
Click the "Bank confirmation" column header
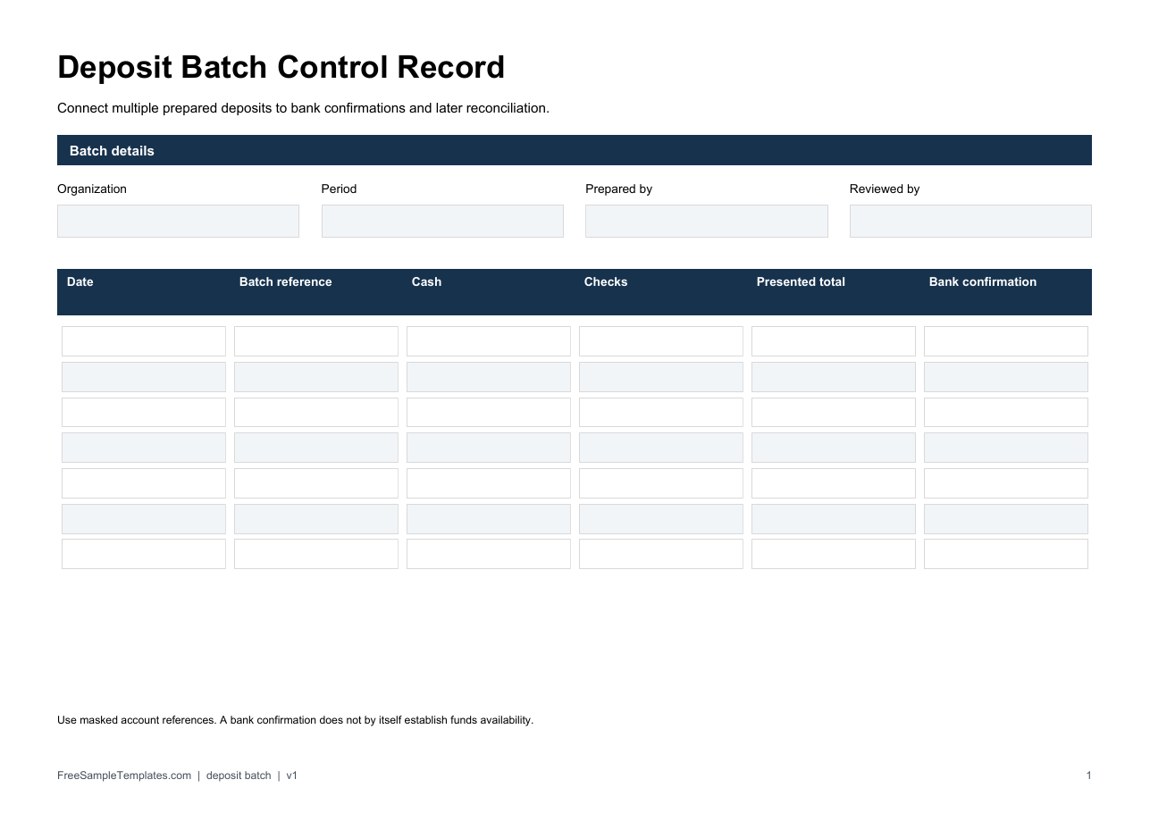point(982,282)
